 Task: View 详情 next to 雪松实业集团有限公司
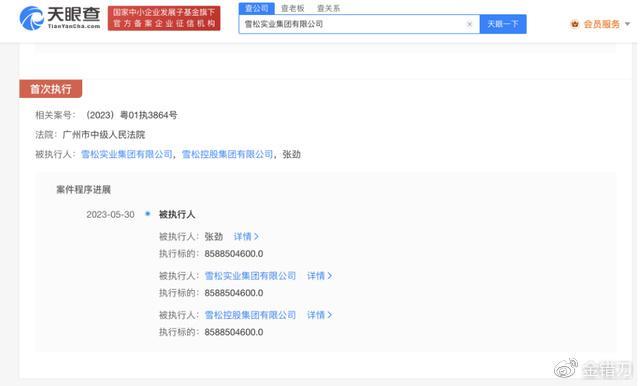click(x=320, y=276)
